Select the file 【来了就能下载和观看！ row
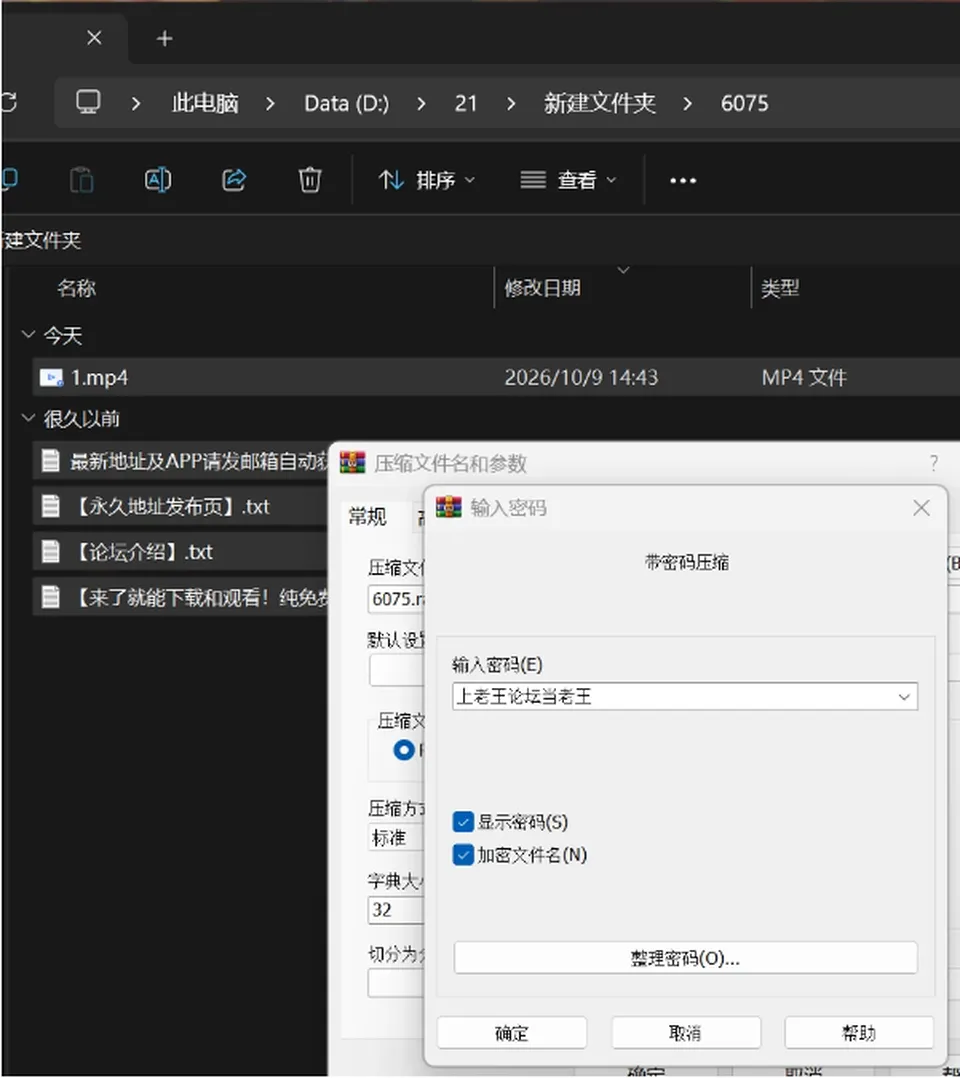The width and height of the screenshot is (960, 1078). (x=181, y=597)
